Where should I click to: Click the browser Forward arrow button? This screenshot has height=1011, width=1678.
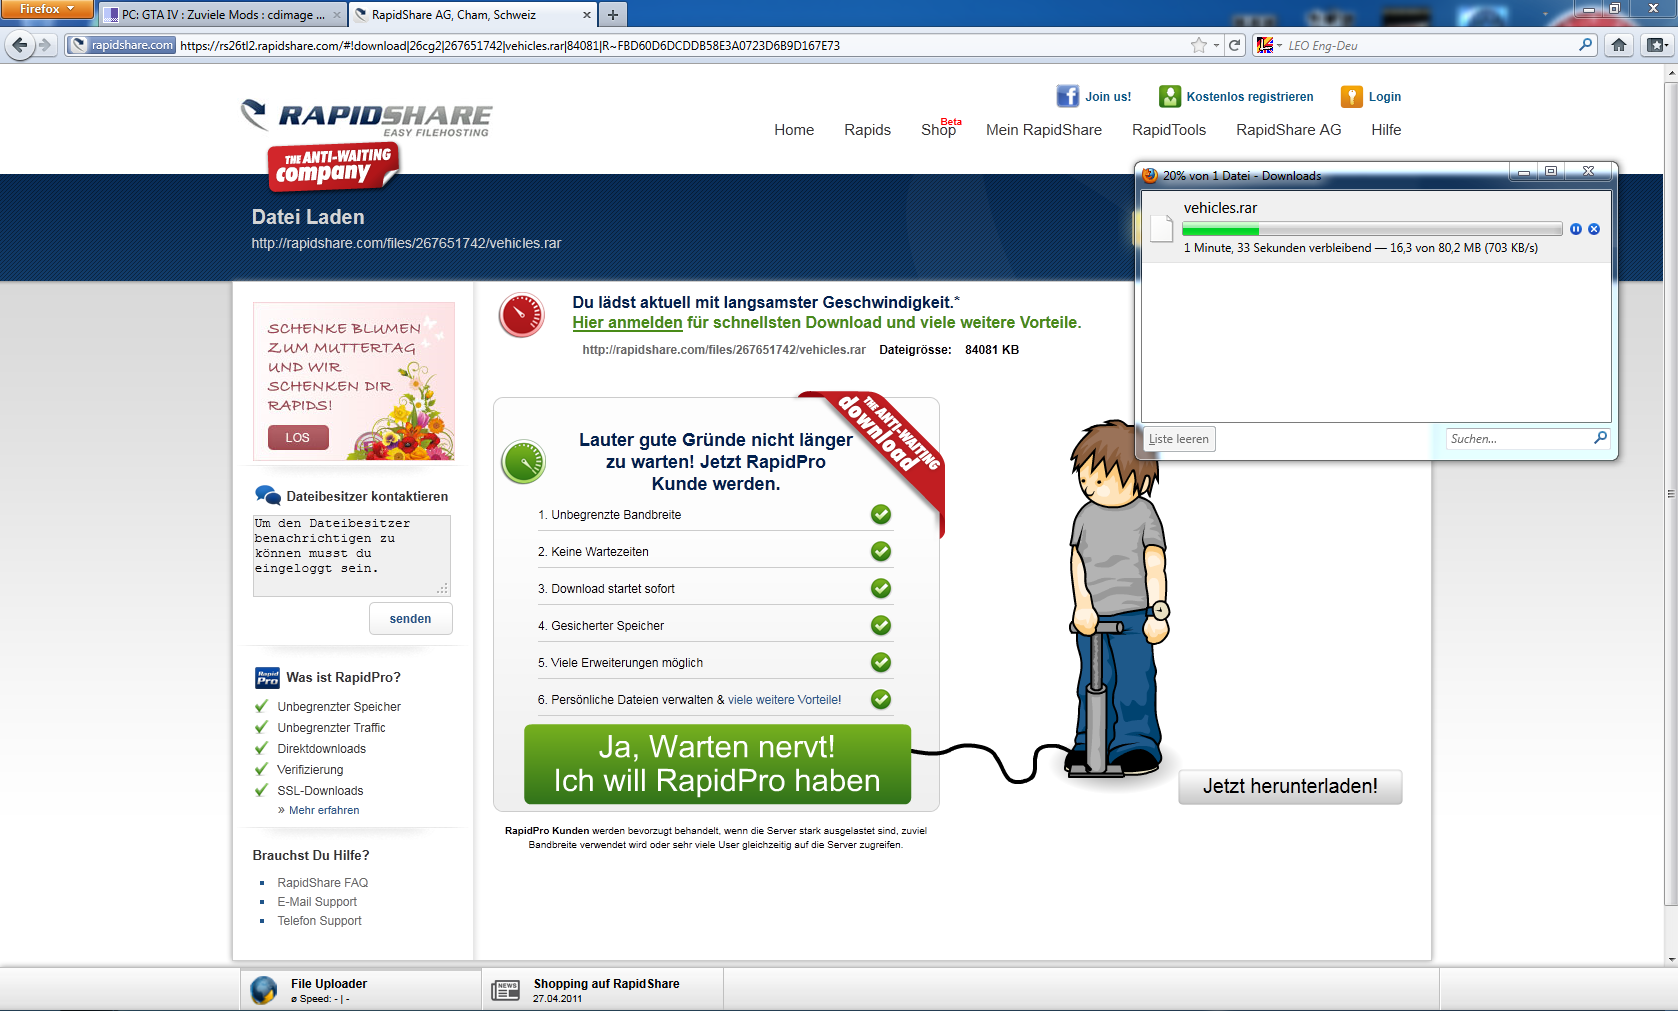pos(45,45)
